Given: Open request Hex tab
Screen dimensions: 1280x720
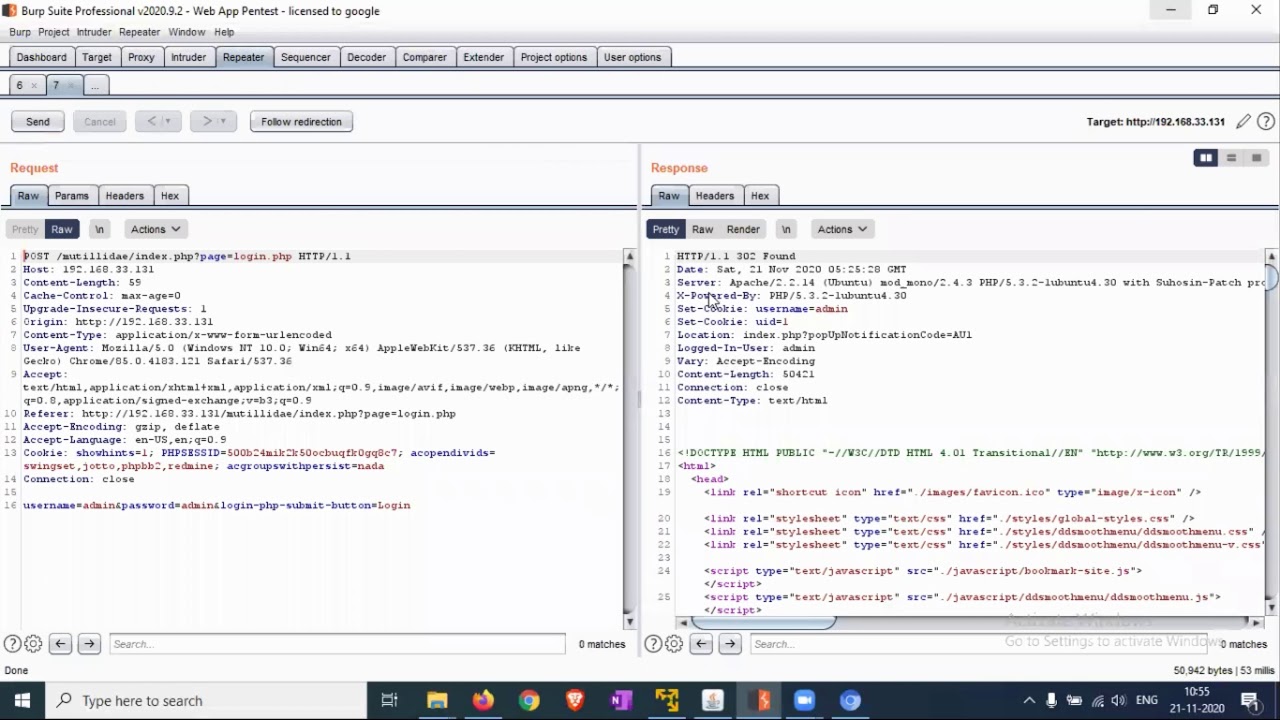Looking at the screenshot, I should pos(170,196).
